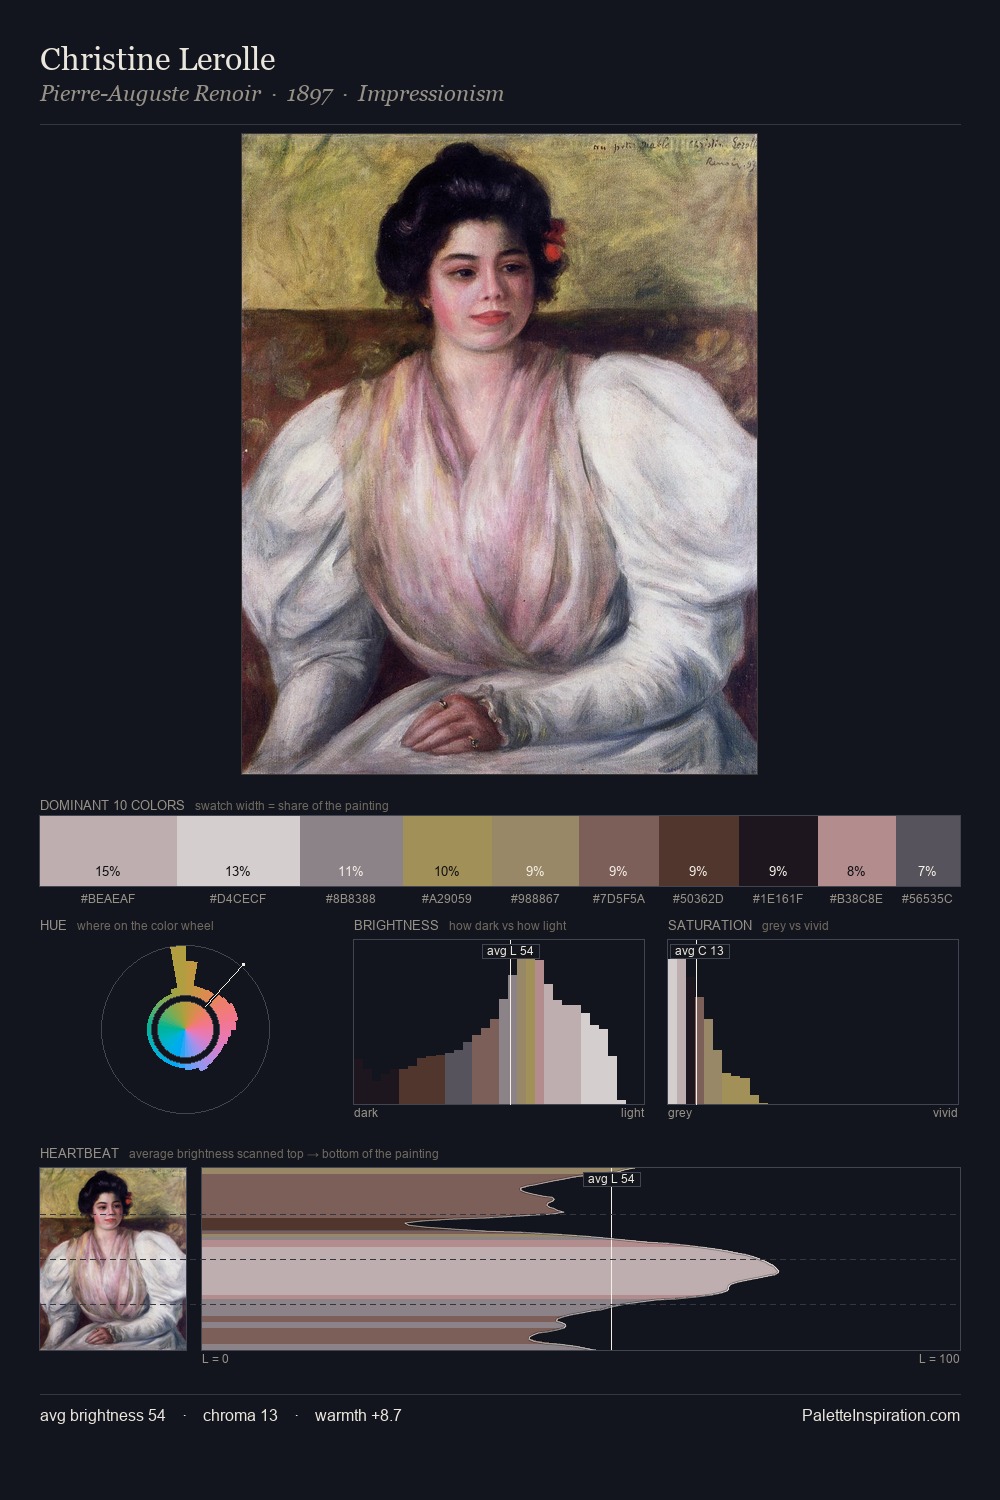Viewport: 1000px width, 1500px height.
Task: Click the main Christine Lerolle painting image
Action: click(x=499, y=454)
